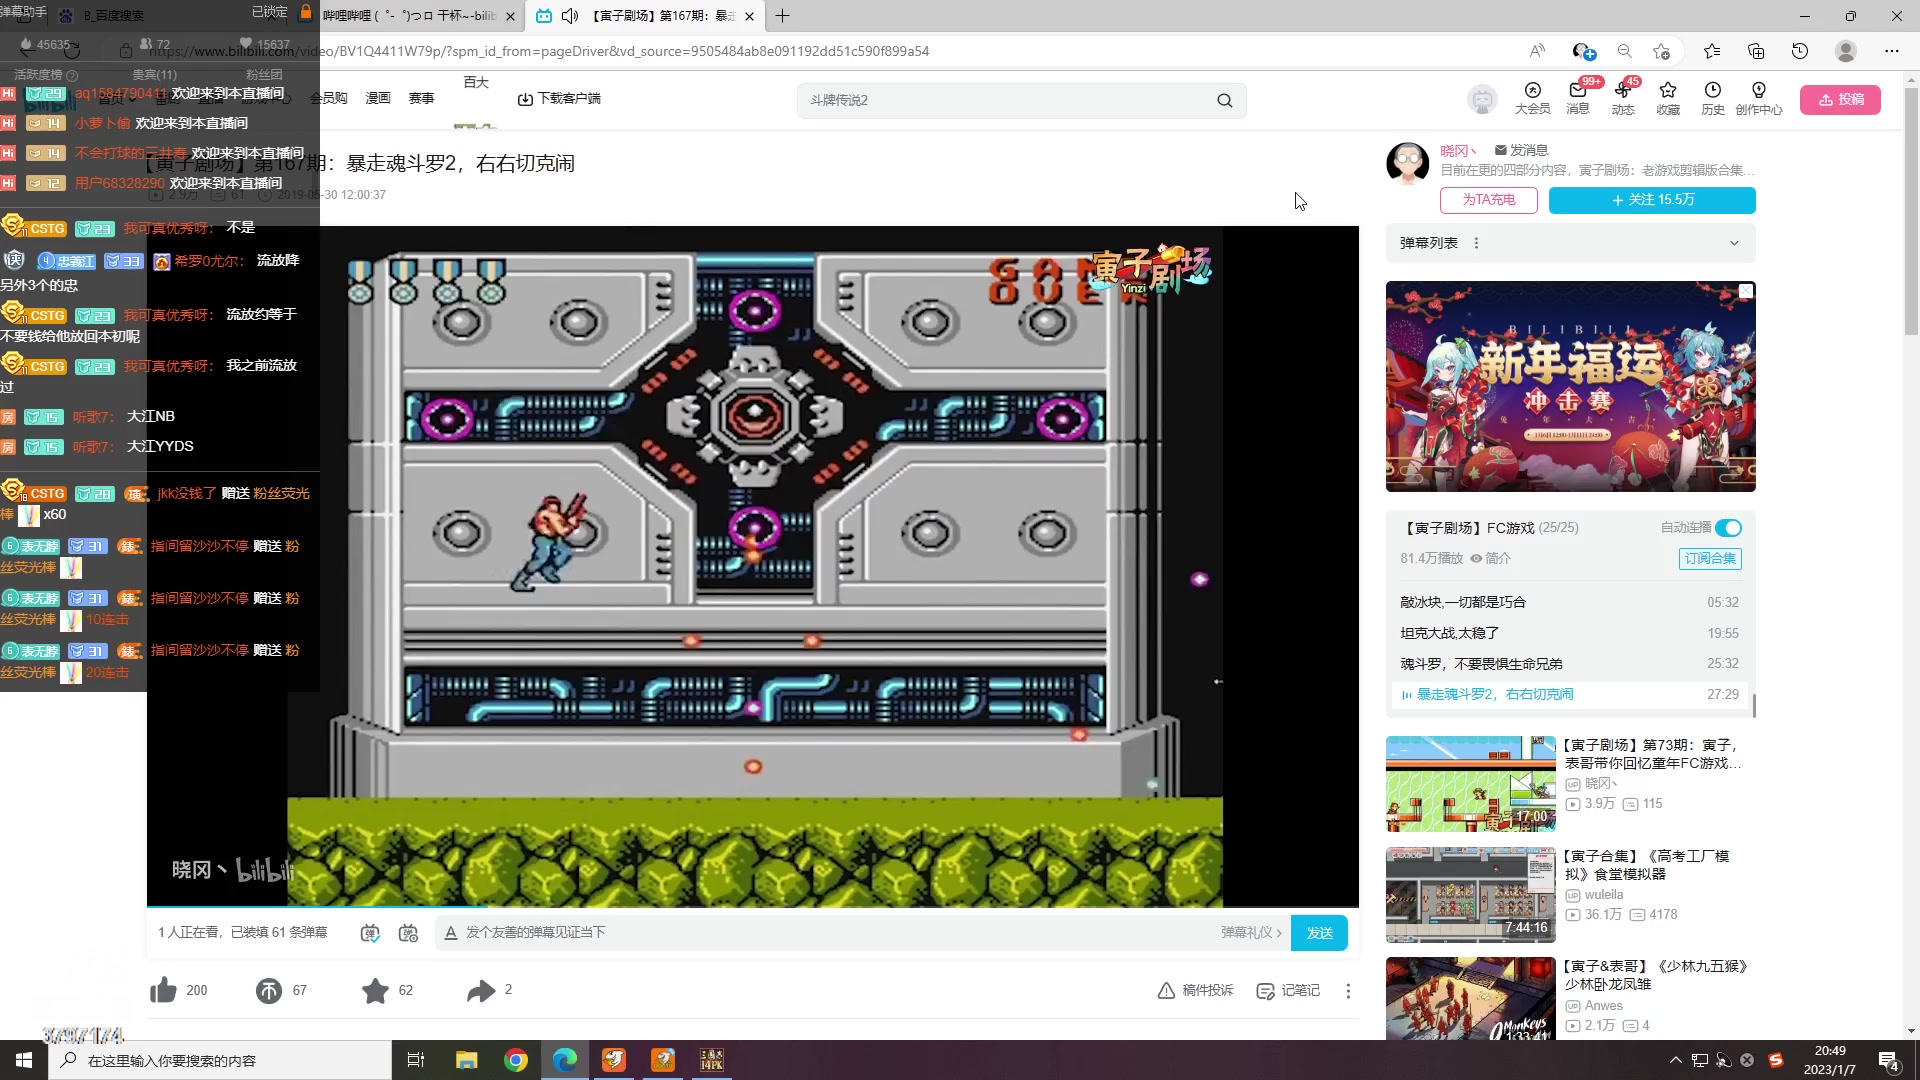Open 弹幕礼仪 etiquette link arrow
1920x1080 pixels.
[x=1251, y=932]
